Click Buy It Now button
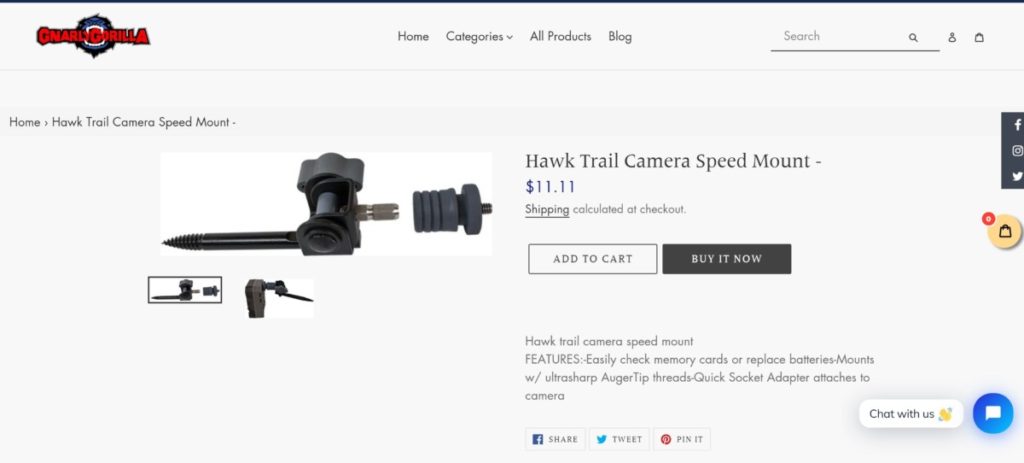 726,259
